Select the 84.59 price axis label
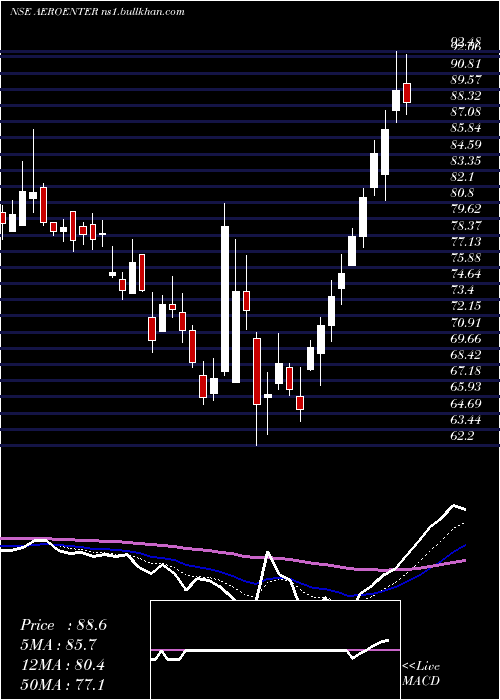 click(x=466, y=144)
